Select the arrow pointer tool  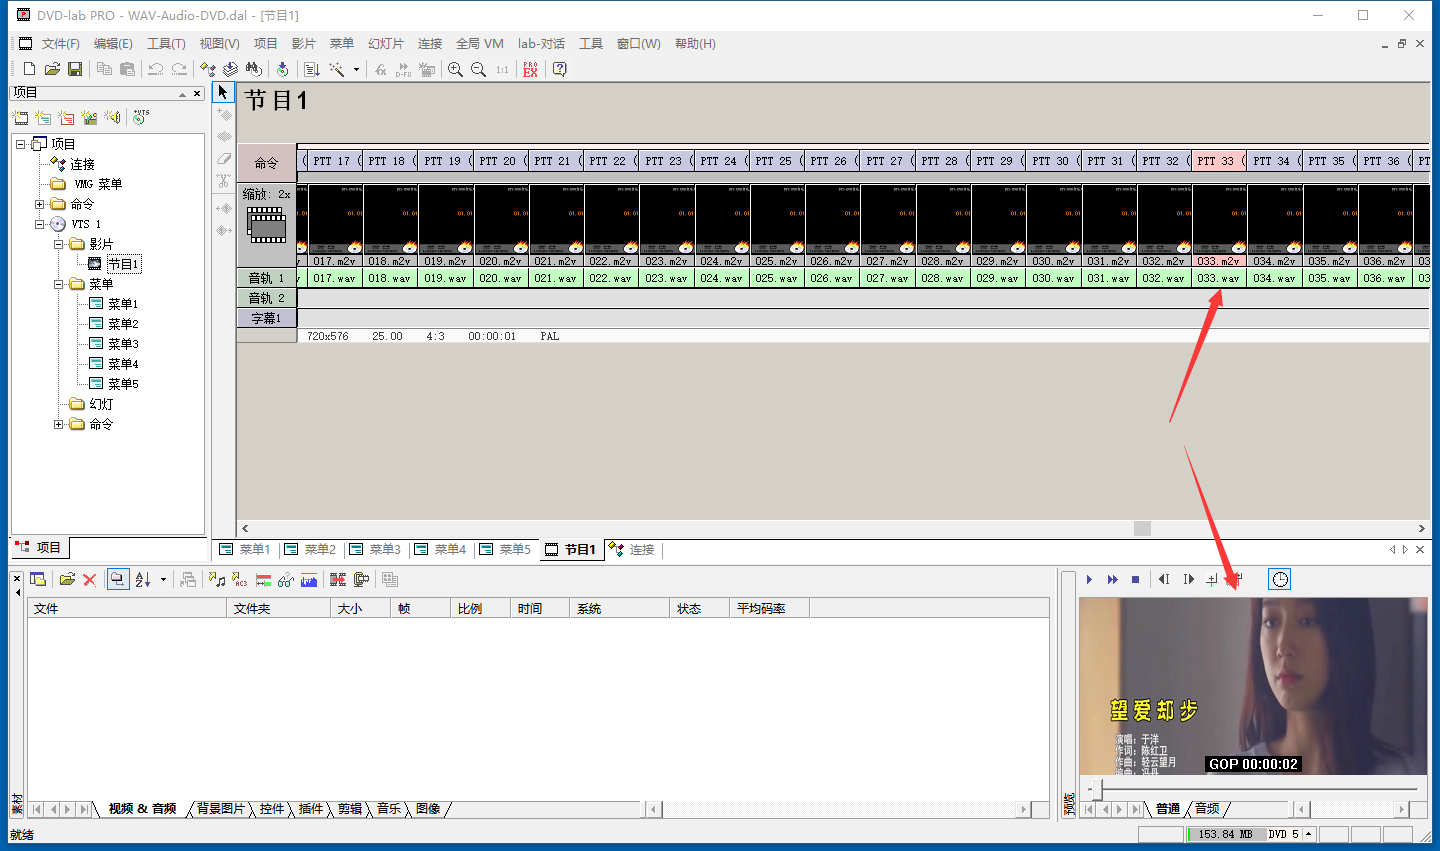(223, 92)
